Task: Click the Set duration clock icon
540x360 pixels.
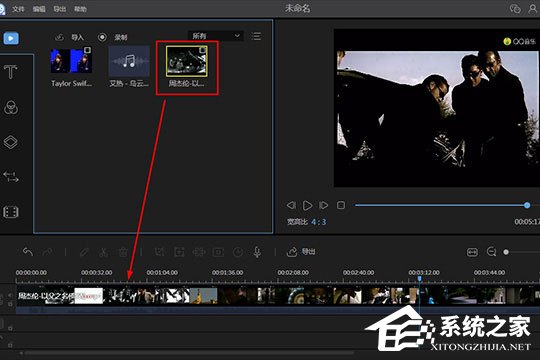Action: click(x=238, y=252)
